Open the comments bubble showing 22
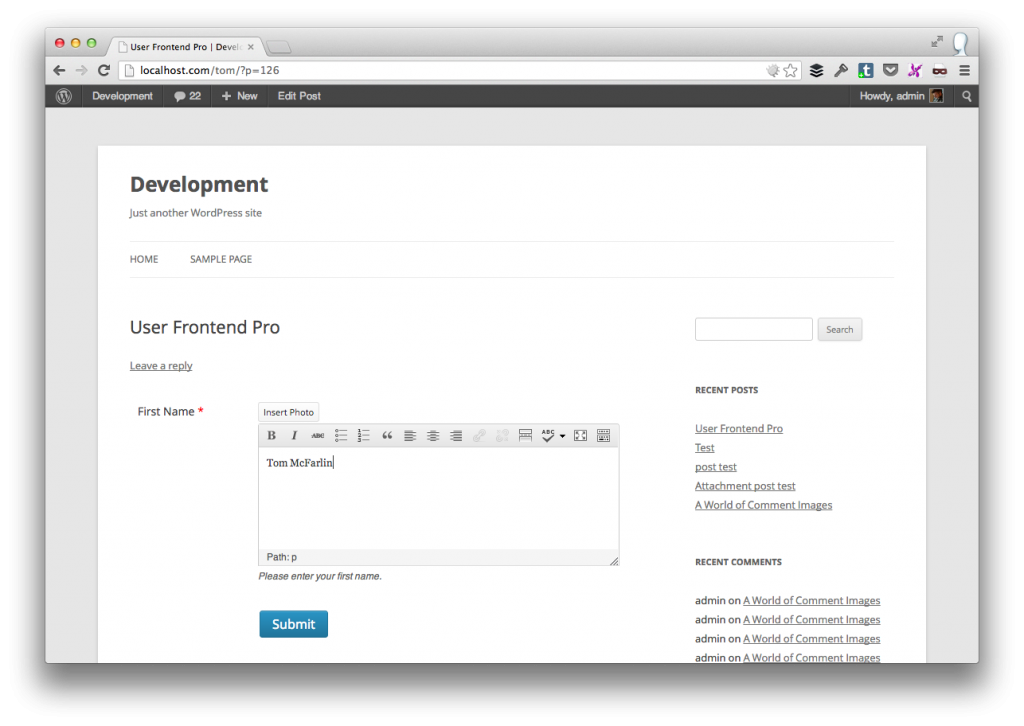This screenshot has height=726, width=1024. click(x=187, y=96)
